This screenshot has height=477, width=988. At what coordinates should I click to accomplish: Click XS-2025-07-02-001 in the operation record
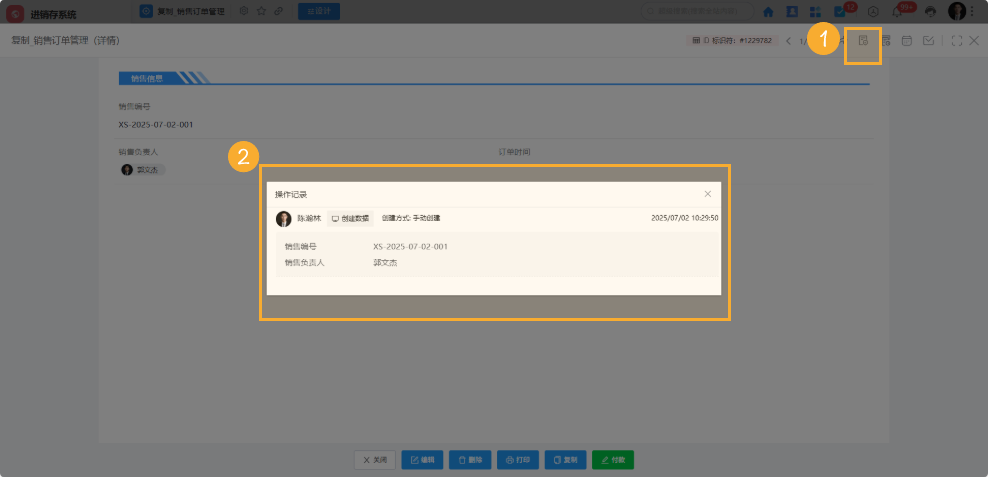(410, 246)
